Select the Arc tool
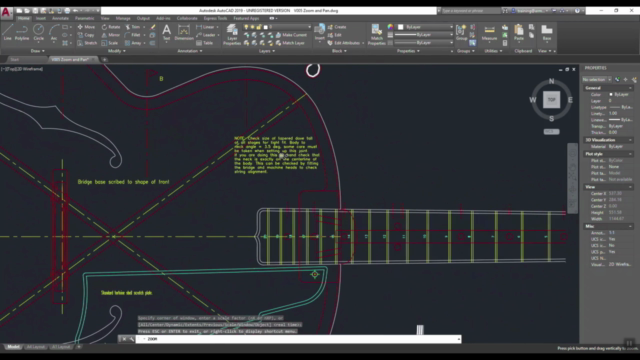 coord(54,32)
